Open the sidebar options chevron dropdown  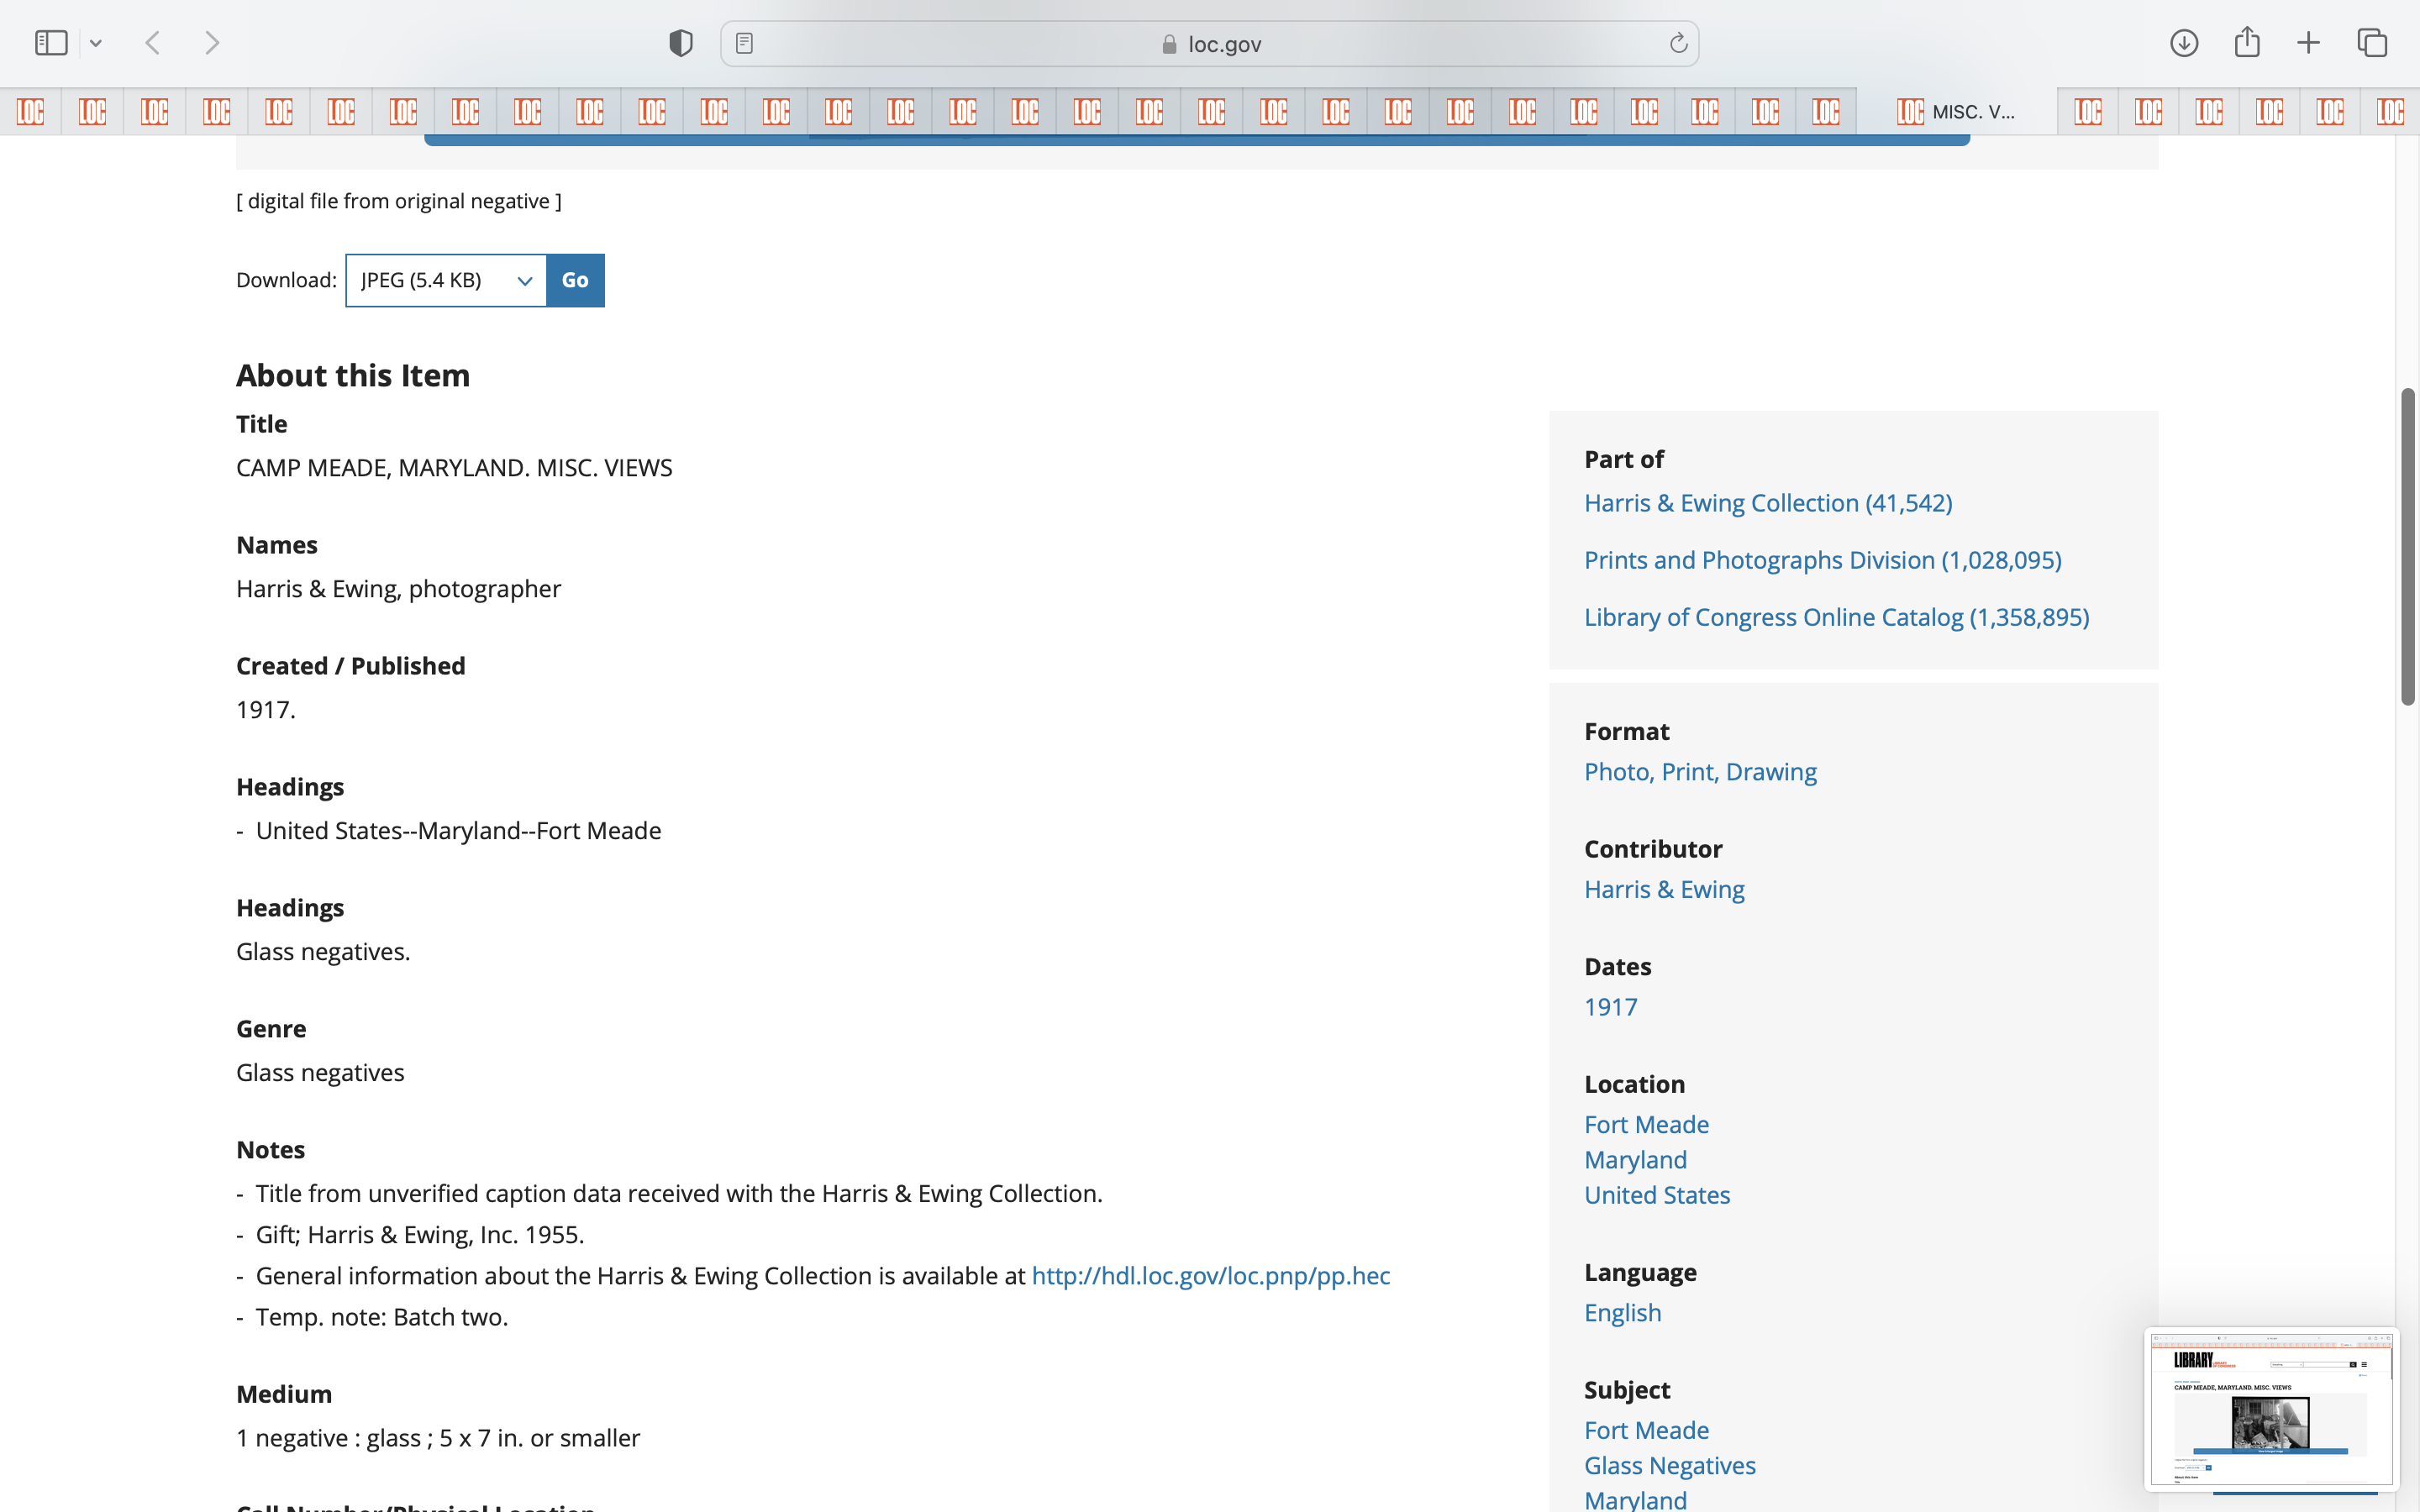[x=96, y=43]
